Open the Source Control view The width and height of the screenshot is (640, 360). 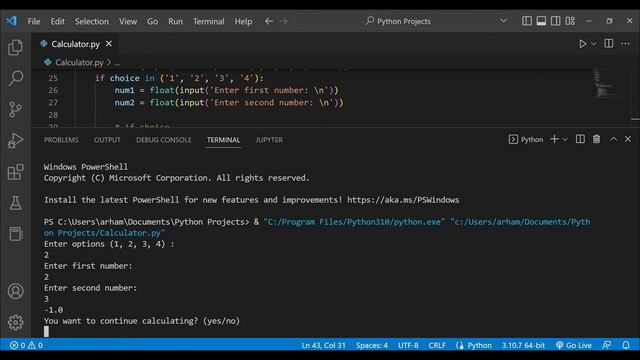tap(16, 109)
